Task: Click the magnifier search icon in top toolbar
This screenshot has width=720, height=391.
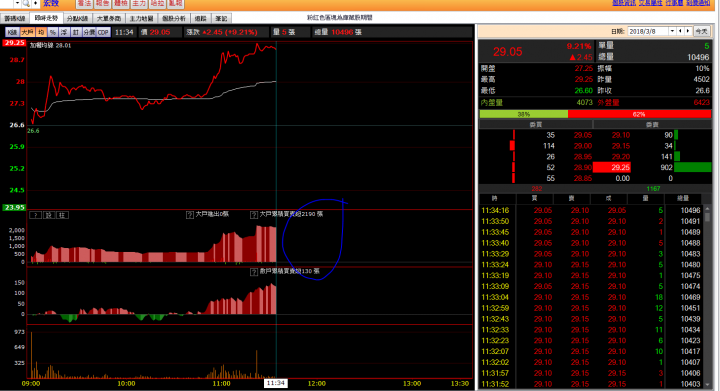Action: (x=26, y=3)
